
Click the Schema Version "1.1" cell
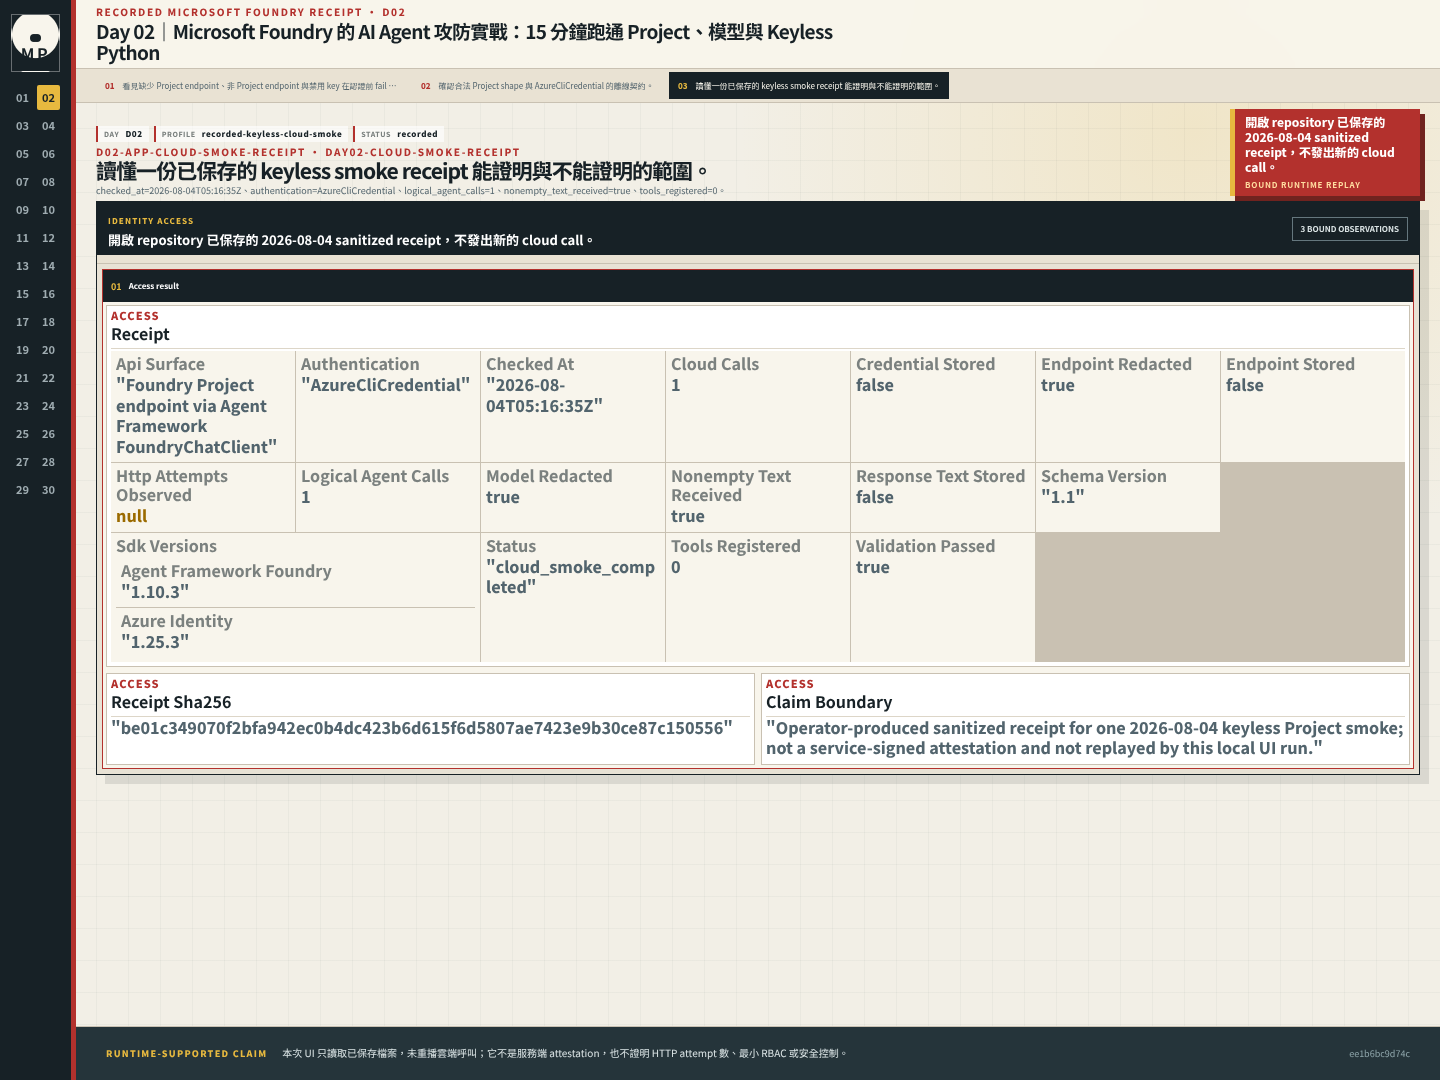pyautogui.click(x=1128, y=497)
